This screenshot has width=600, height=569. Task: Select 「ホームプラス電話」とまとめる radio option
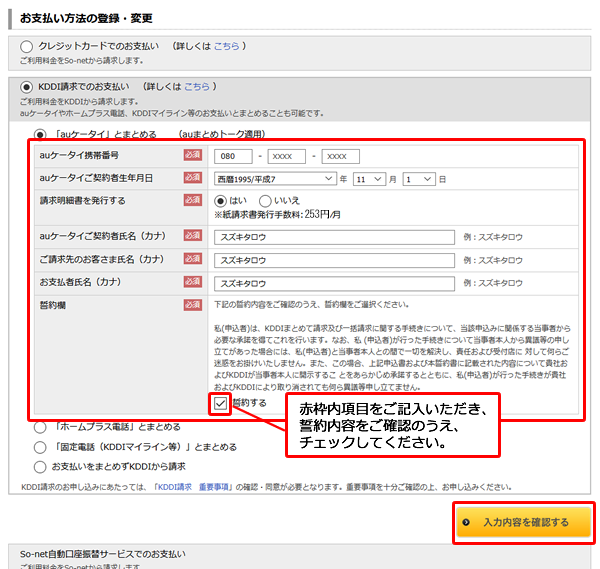[40, 428]
